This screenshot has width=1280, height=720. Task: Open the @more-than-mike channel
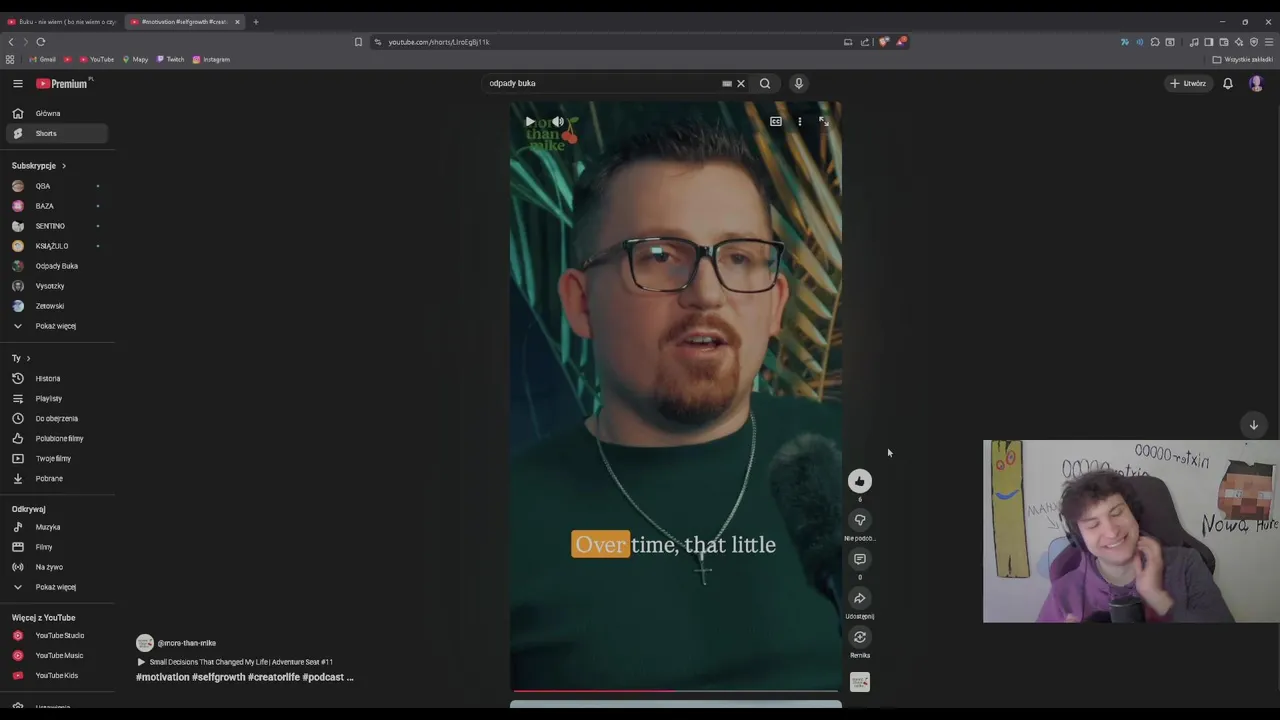coord(187,643)
